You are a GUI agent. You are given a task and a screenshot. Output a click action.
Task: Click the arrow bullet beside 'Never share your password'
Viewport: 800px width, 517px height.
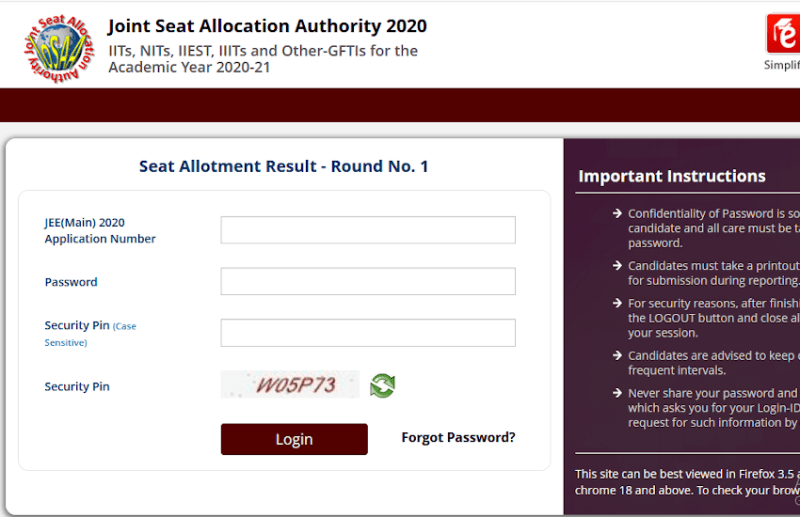[617, 394]
